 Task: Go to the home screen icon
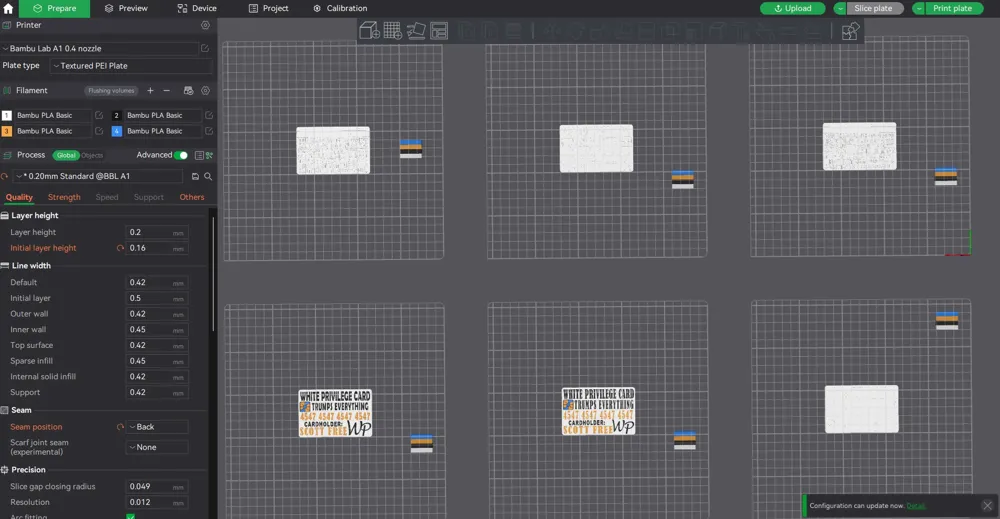[8, 8]
